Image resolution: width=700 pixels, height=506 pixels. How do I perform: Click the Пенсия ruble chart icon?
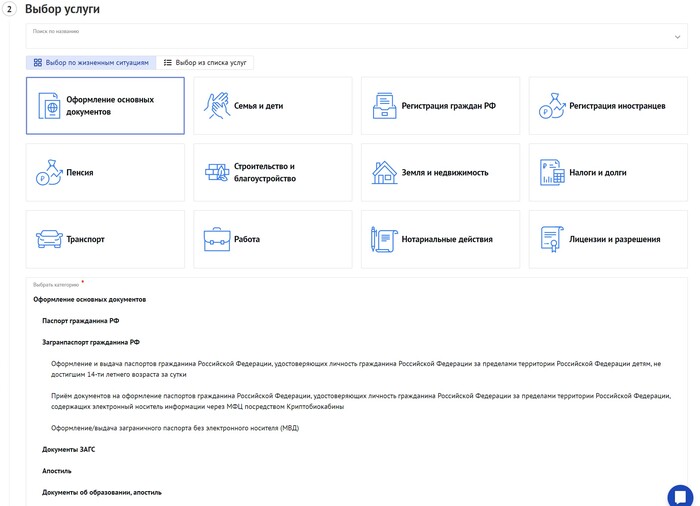(49, 172)
